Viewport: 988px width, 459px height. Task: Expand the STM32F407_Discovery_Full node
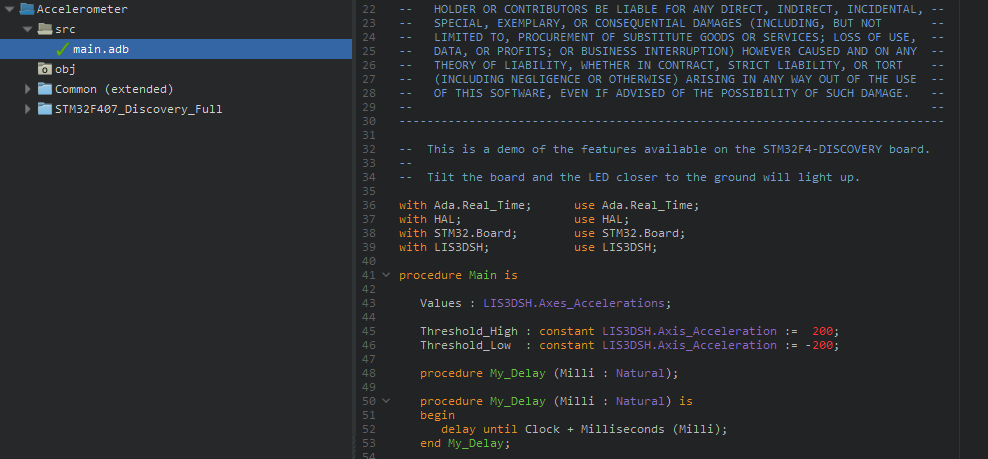click(28, 109)
